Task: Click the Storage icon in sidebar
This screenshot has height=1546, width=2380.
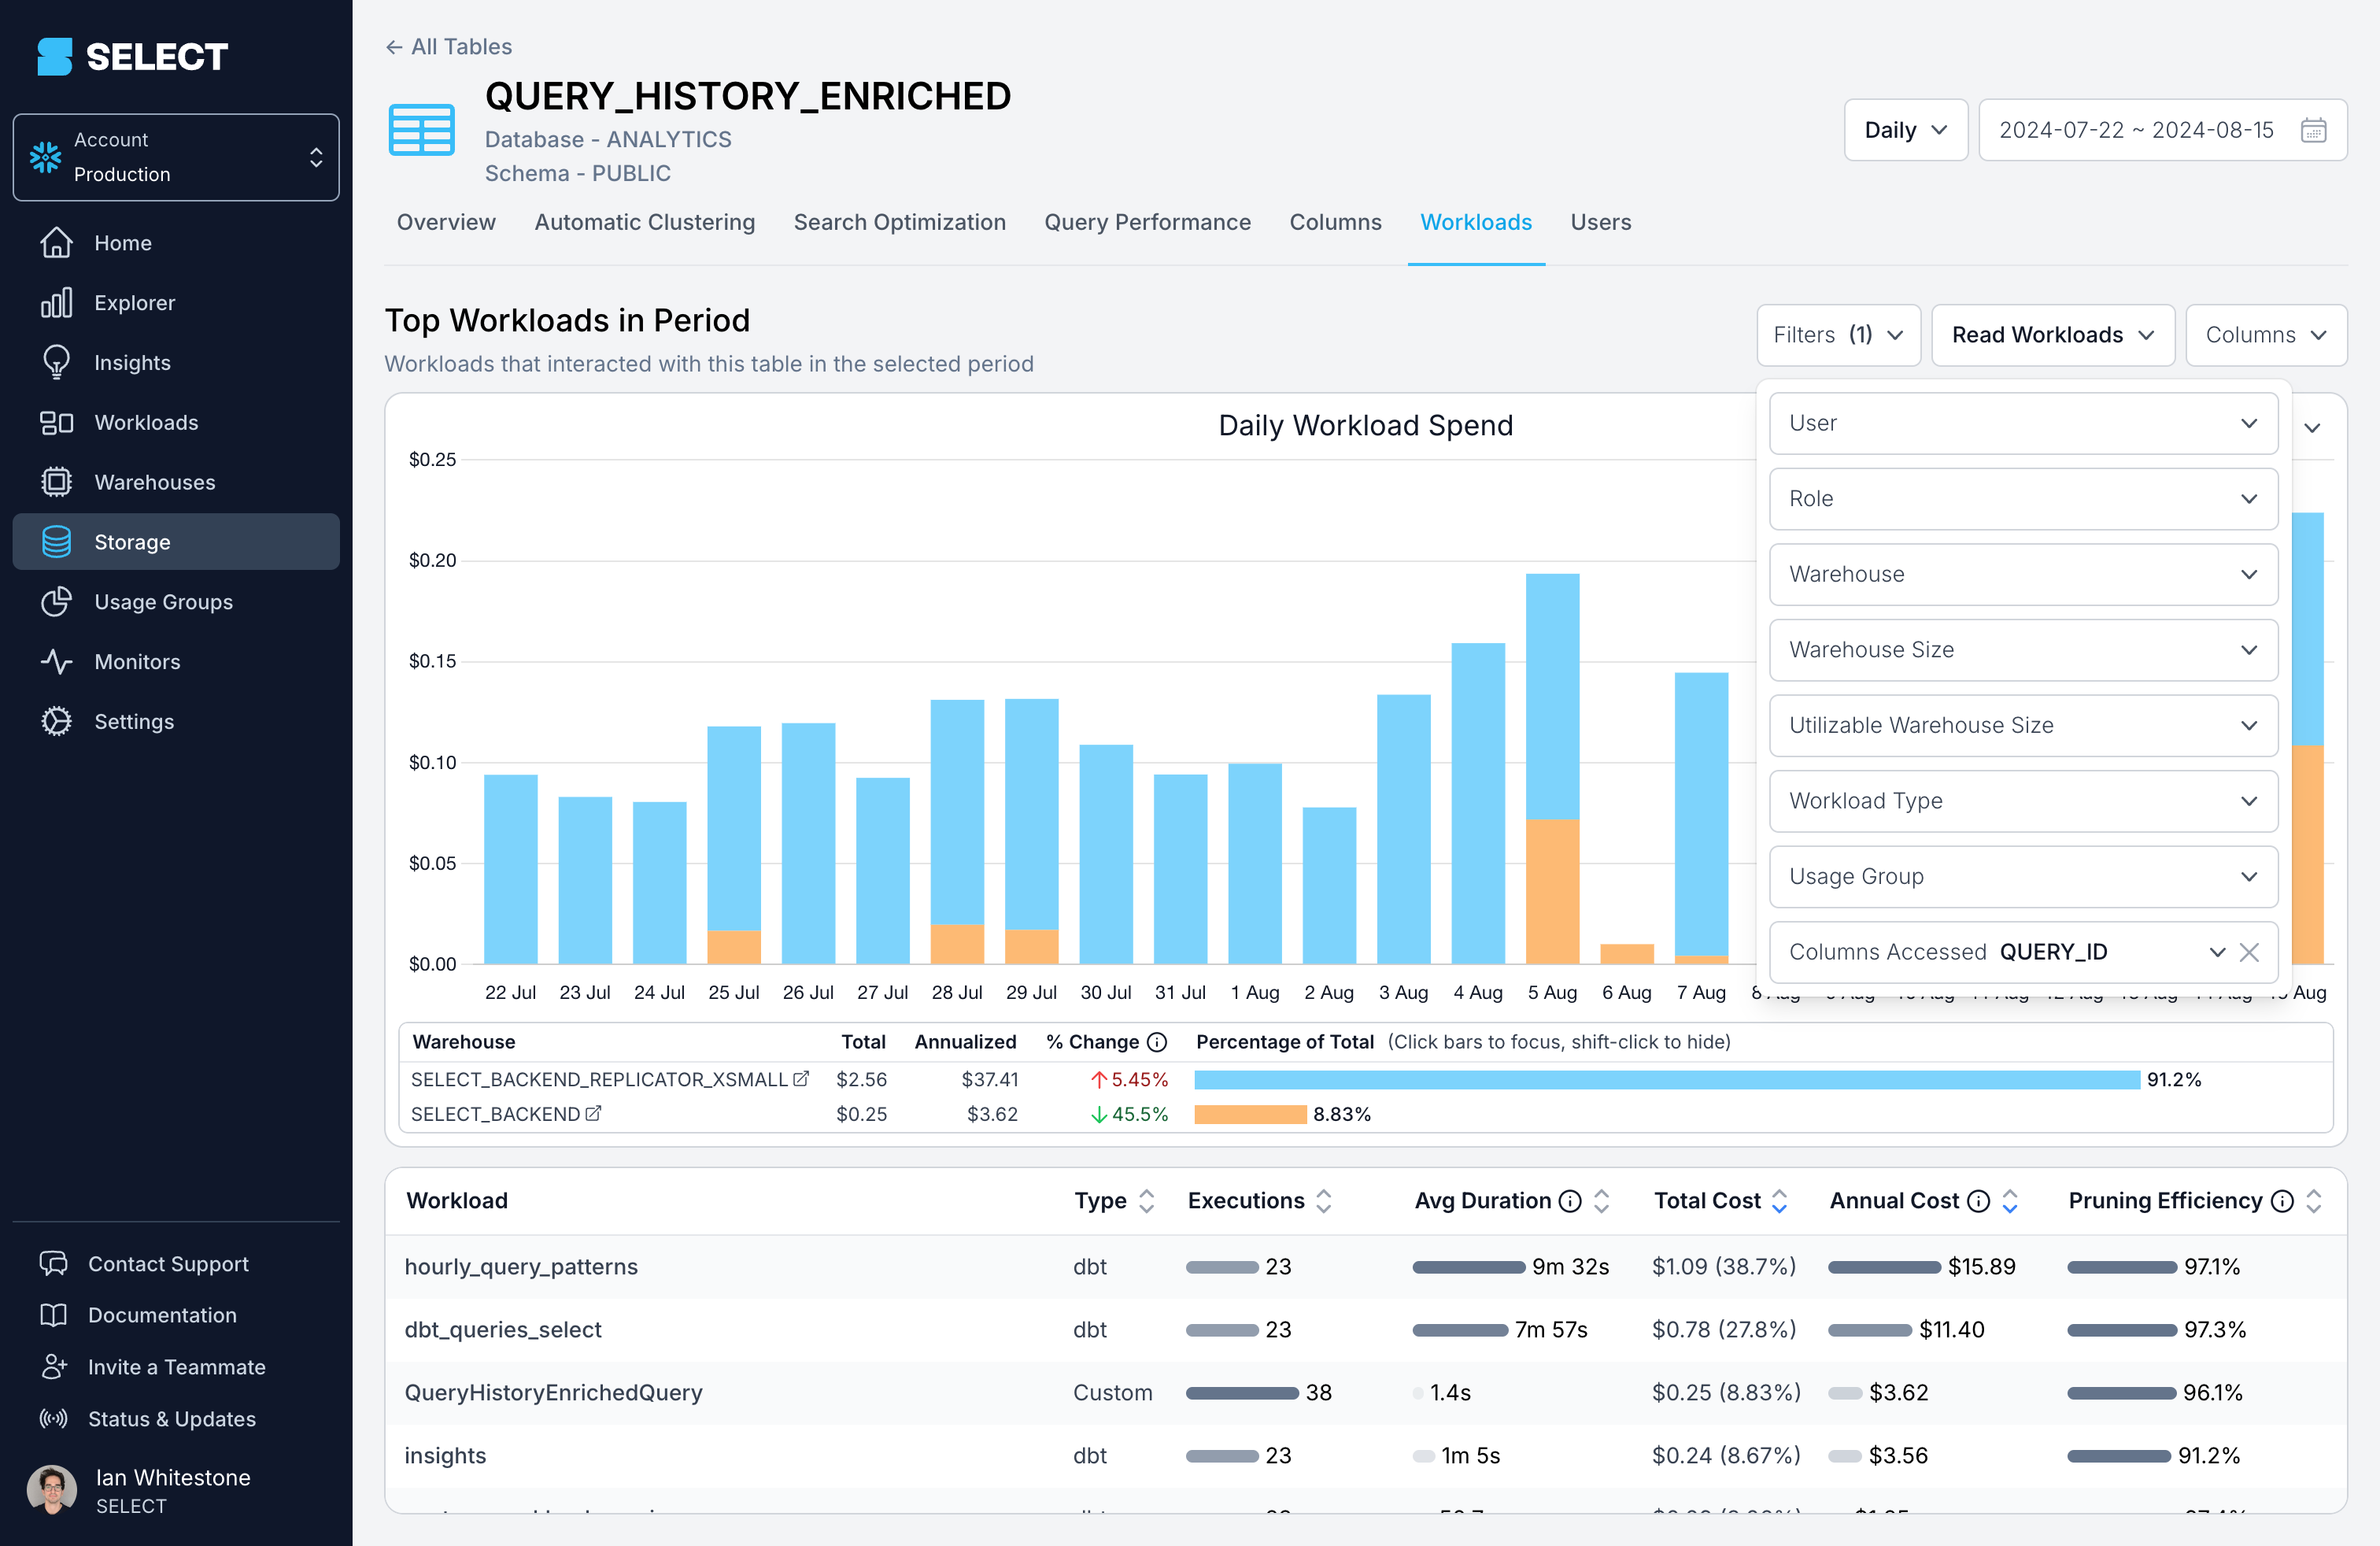Action: point(56,542)
